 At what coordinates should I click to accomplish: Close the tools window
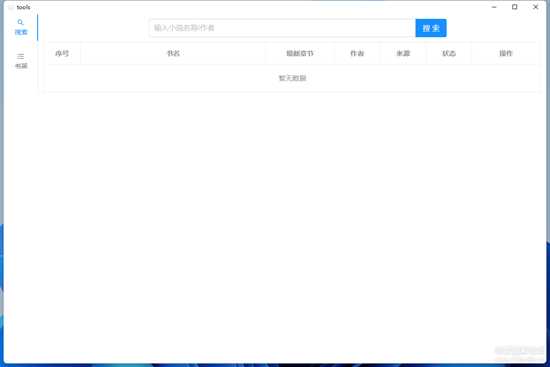tap(535, 7)
